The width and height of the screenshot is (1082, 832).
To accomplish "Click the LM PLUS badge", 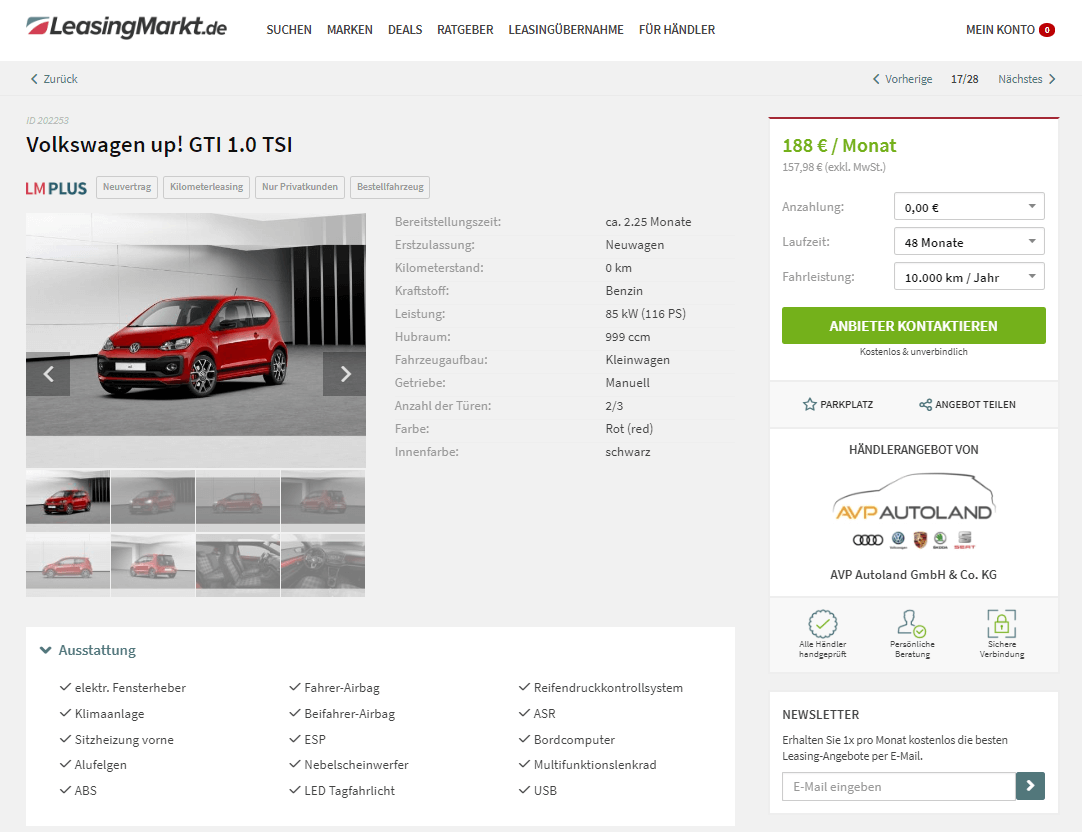I will pos(56,188).
